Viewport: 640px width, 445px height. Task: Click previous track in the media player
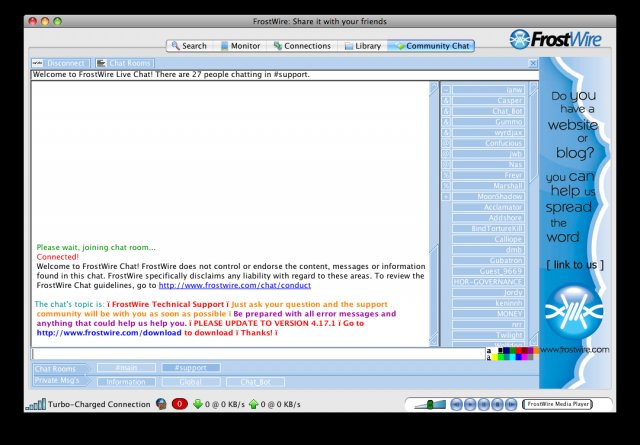pyautogui.click(x=456, y=404)
